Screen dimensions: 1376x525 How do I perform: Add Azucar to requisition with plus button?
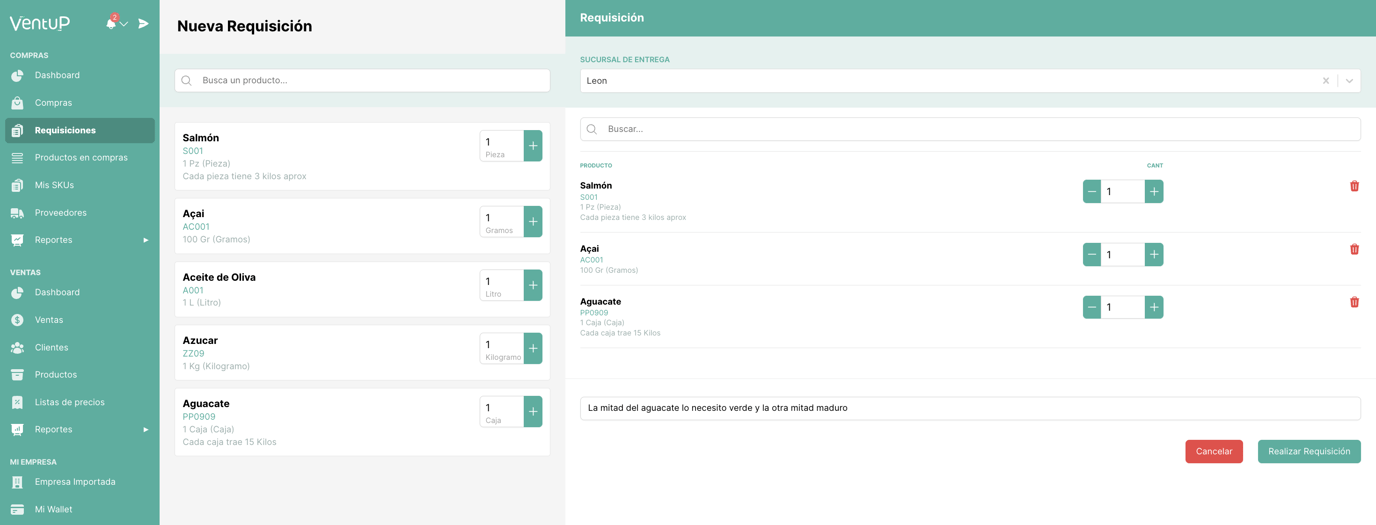(533, 348)
